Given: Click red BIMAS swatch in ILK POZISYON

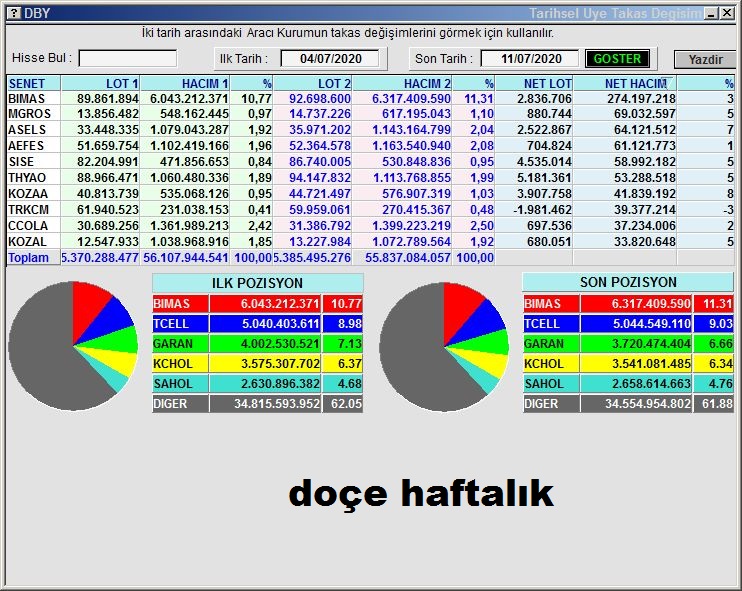Looking at the screenshot, I should (180, 304).
